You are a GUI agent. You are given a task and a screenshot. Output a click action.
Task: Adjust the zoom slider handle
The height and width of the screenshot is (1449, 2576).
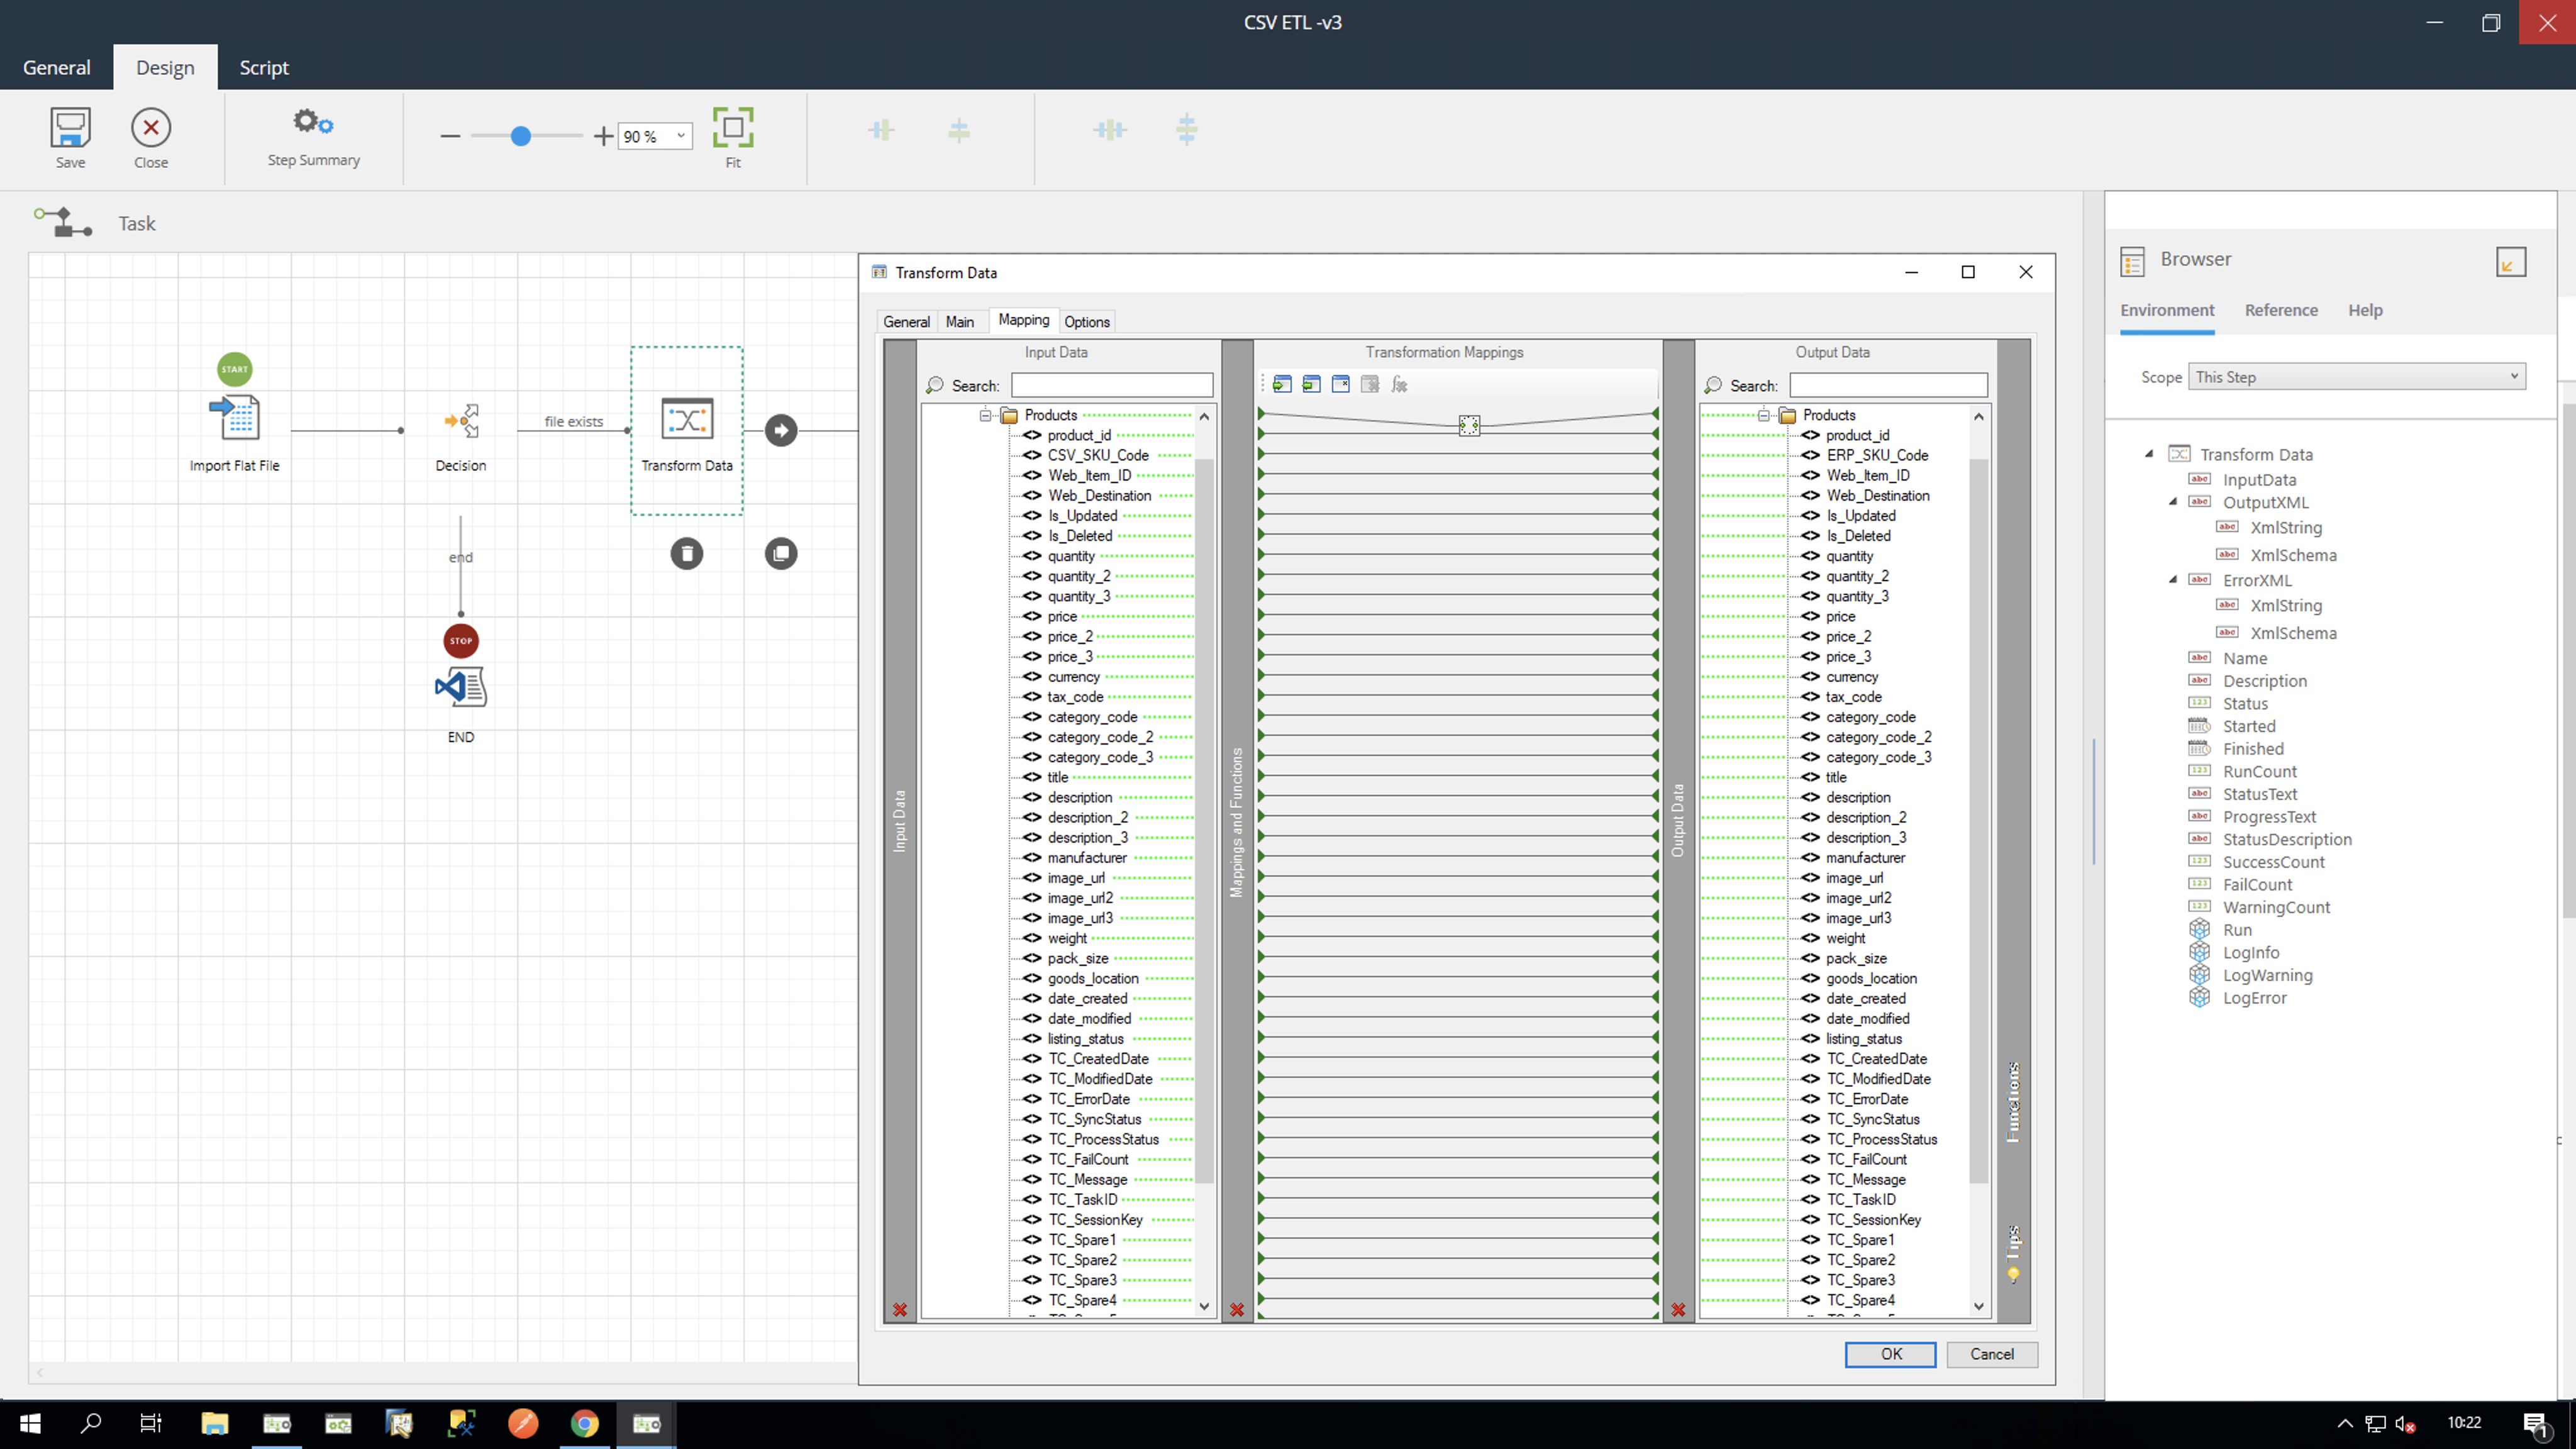[x=520, y=136]
